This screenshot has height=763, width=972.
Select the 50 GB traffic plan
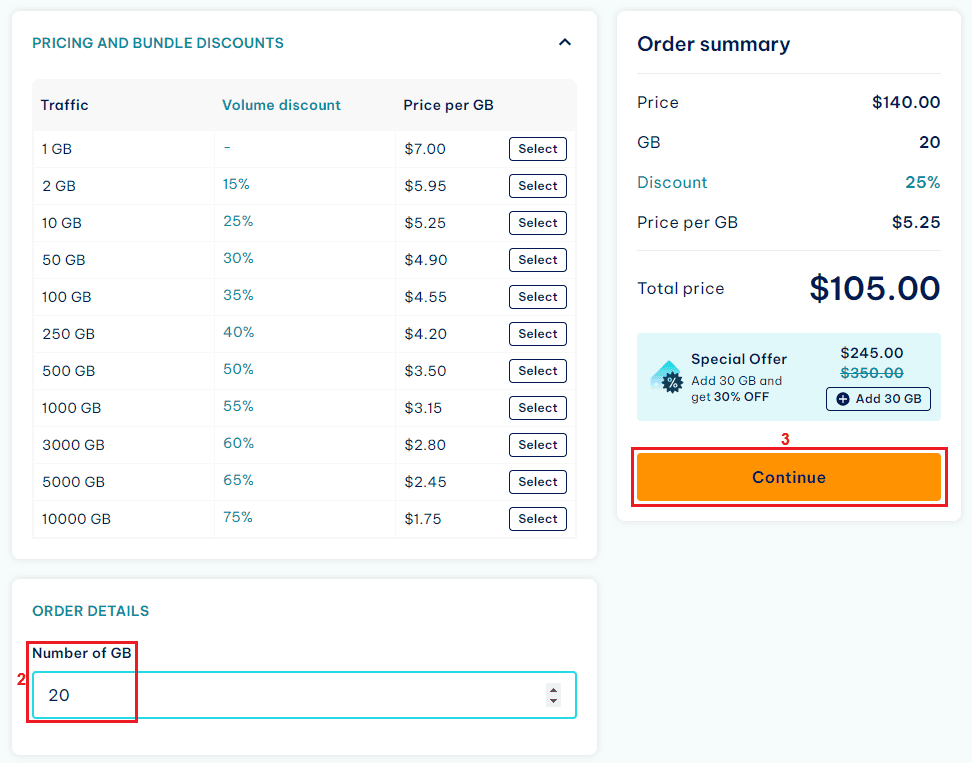[537, 260]
